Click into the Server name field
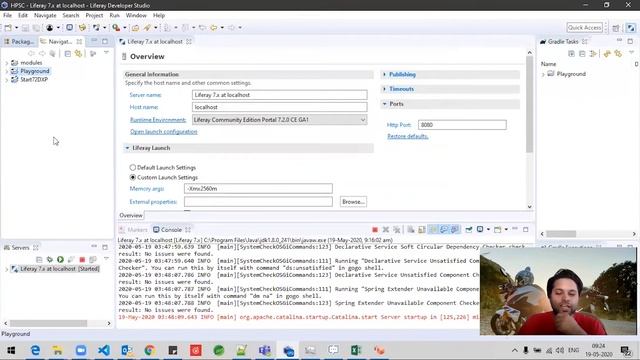Screen dimensions: 640x360 280,95
